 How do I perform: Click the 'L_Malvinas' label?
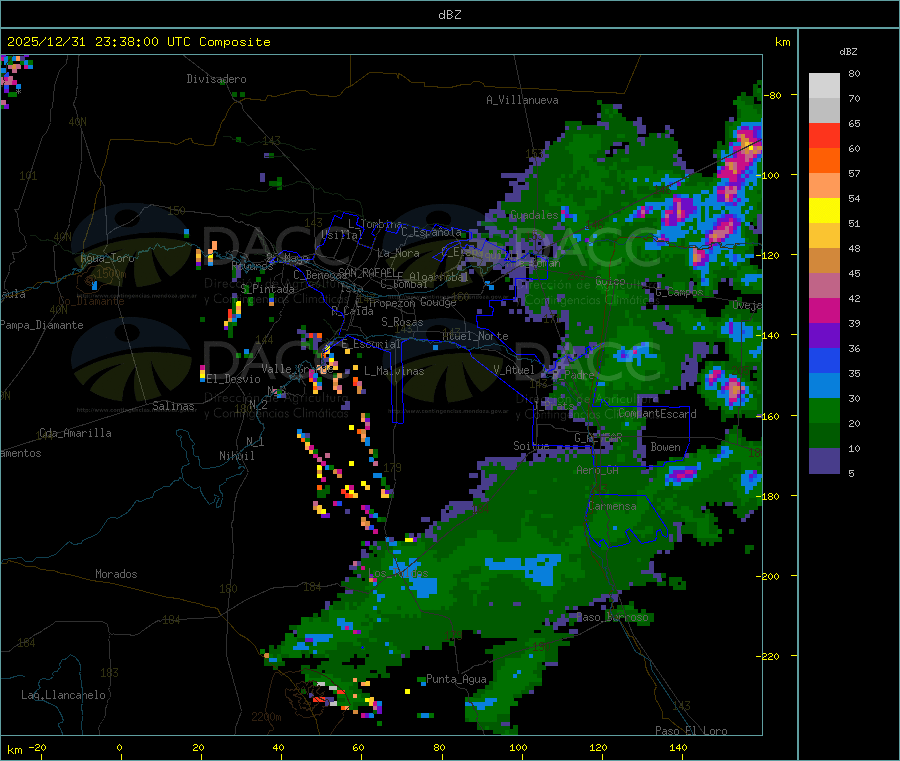click(x=394, y=371)
